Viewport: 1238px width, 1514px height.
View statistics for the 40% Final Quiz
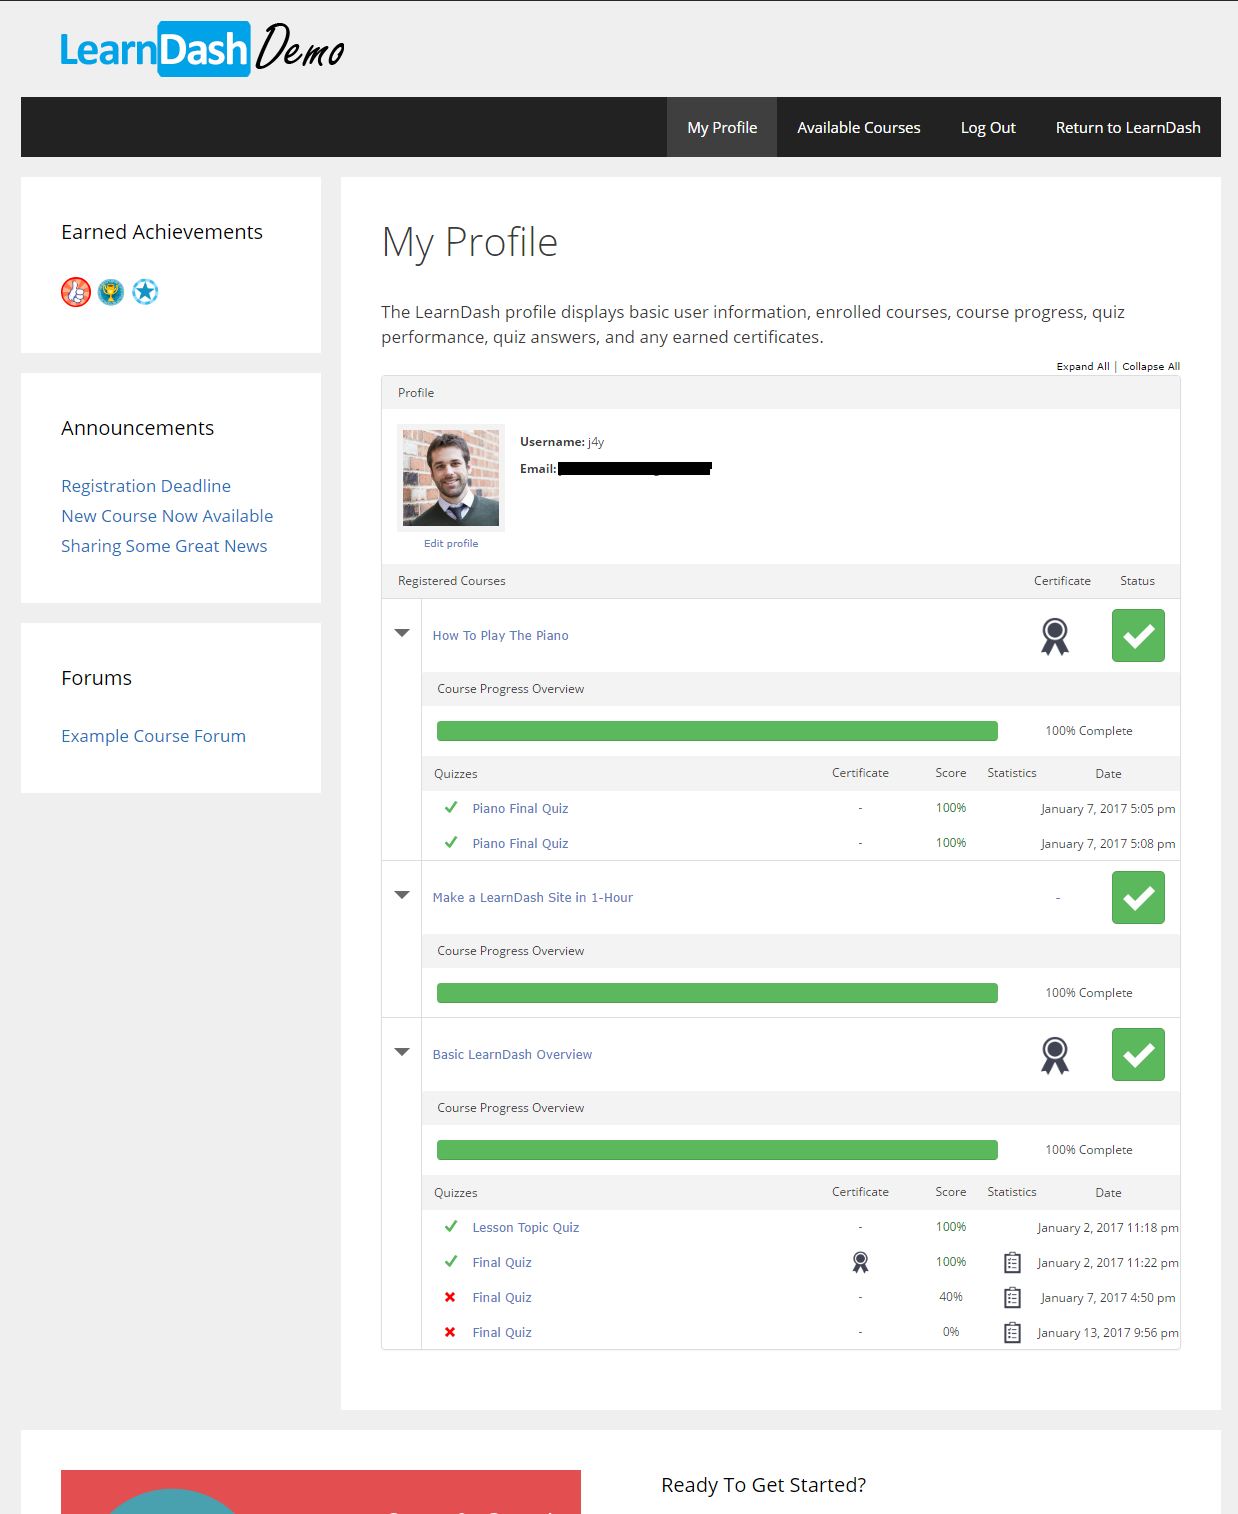(x=1012, y=1297)
